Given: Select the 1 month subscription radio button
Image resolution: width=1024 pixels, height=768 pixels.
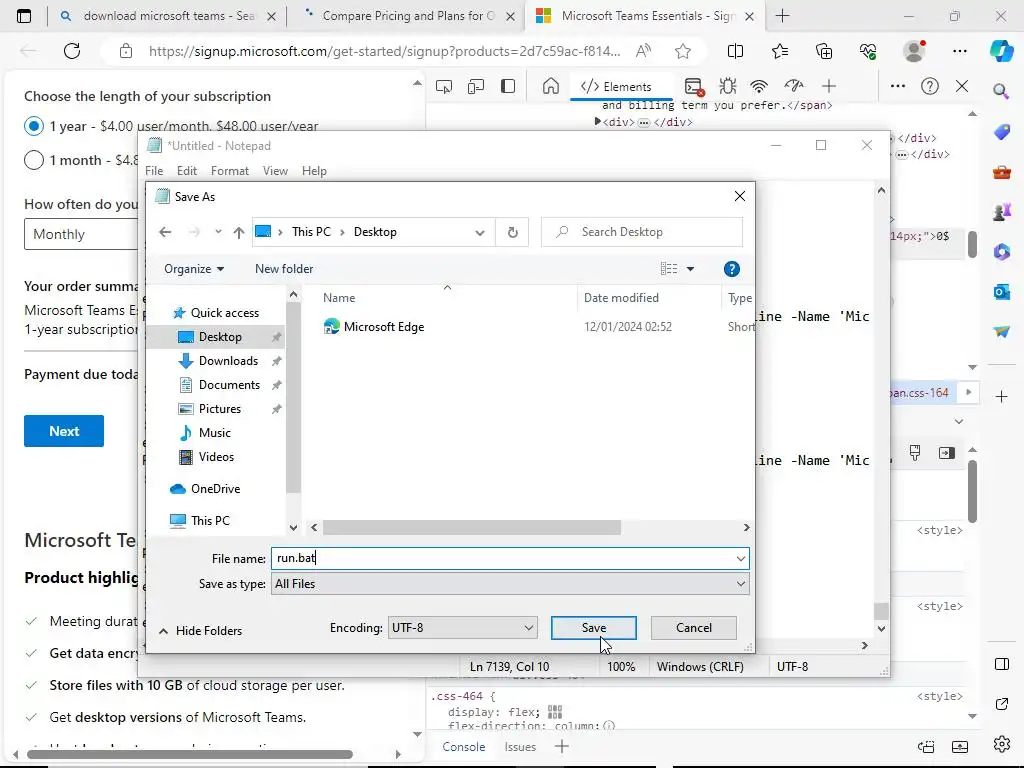Looking at the screenshot, I should [34, 160].
